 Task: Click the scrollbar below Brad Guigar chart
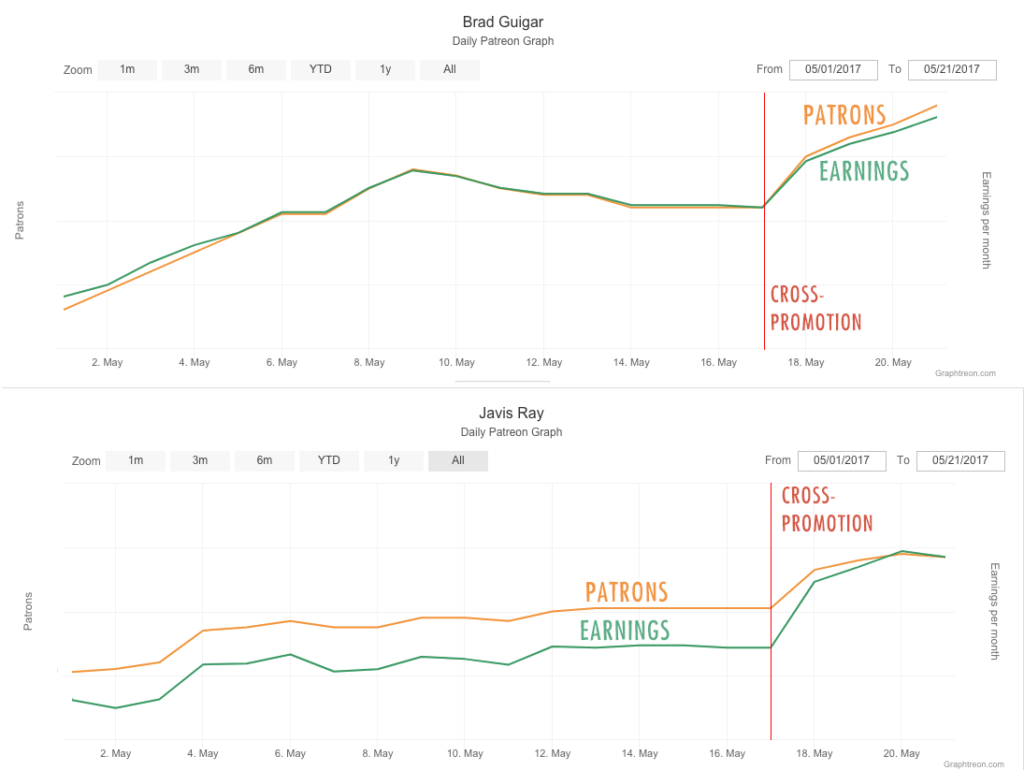coord(502,381)
